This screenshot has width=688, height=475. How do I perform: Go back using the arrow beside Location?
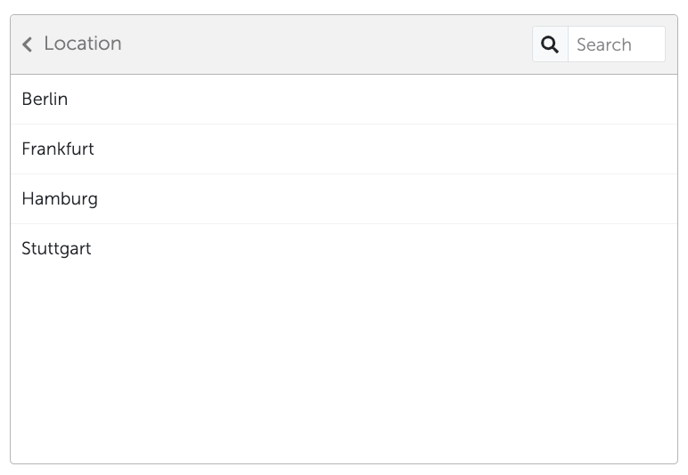coord(27,44)
